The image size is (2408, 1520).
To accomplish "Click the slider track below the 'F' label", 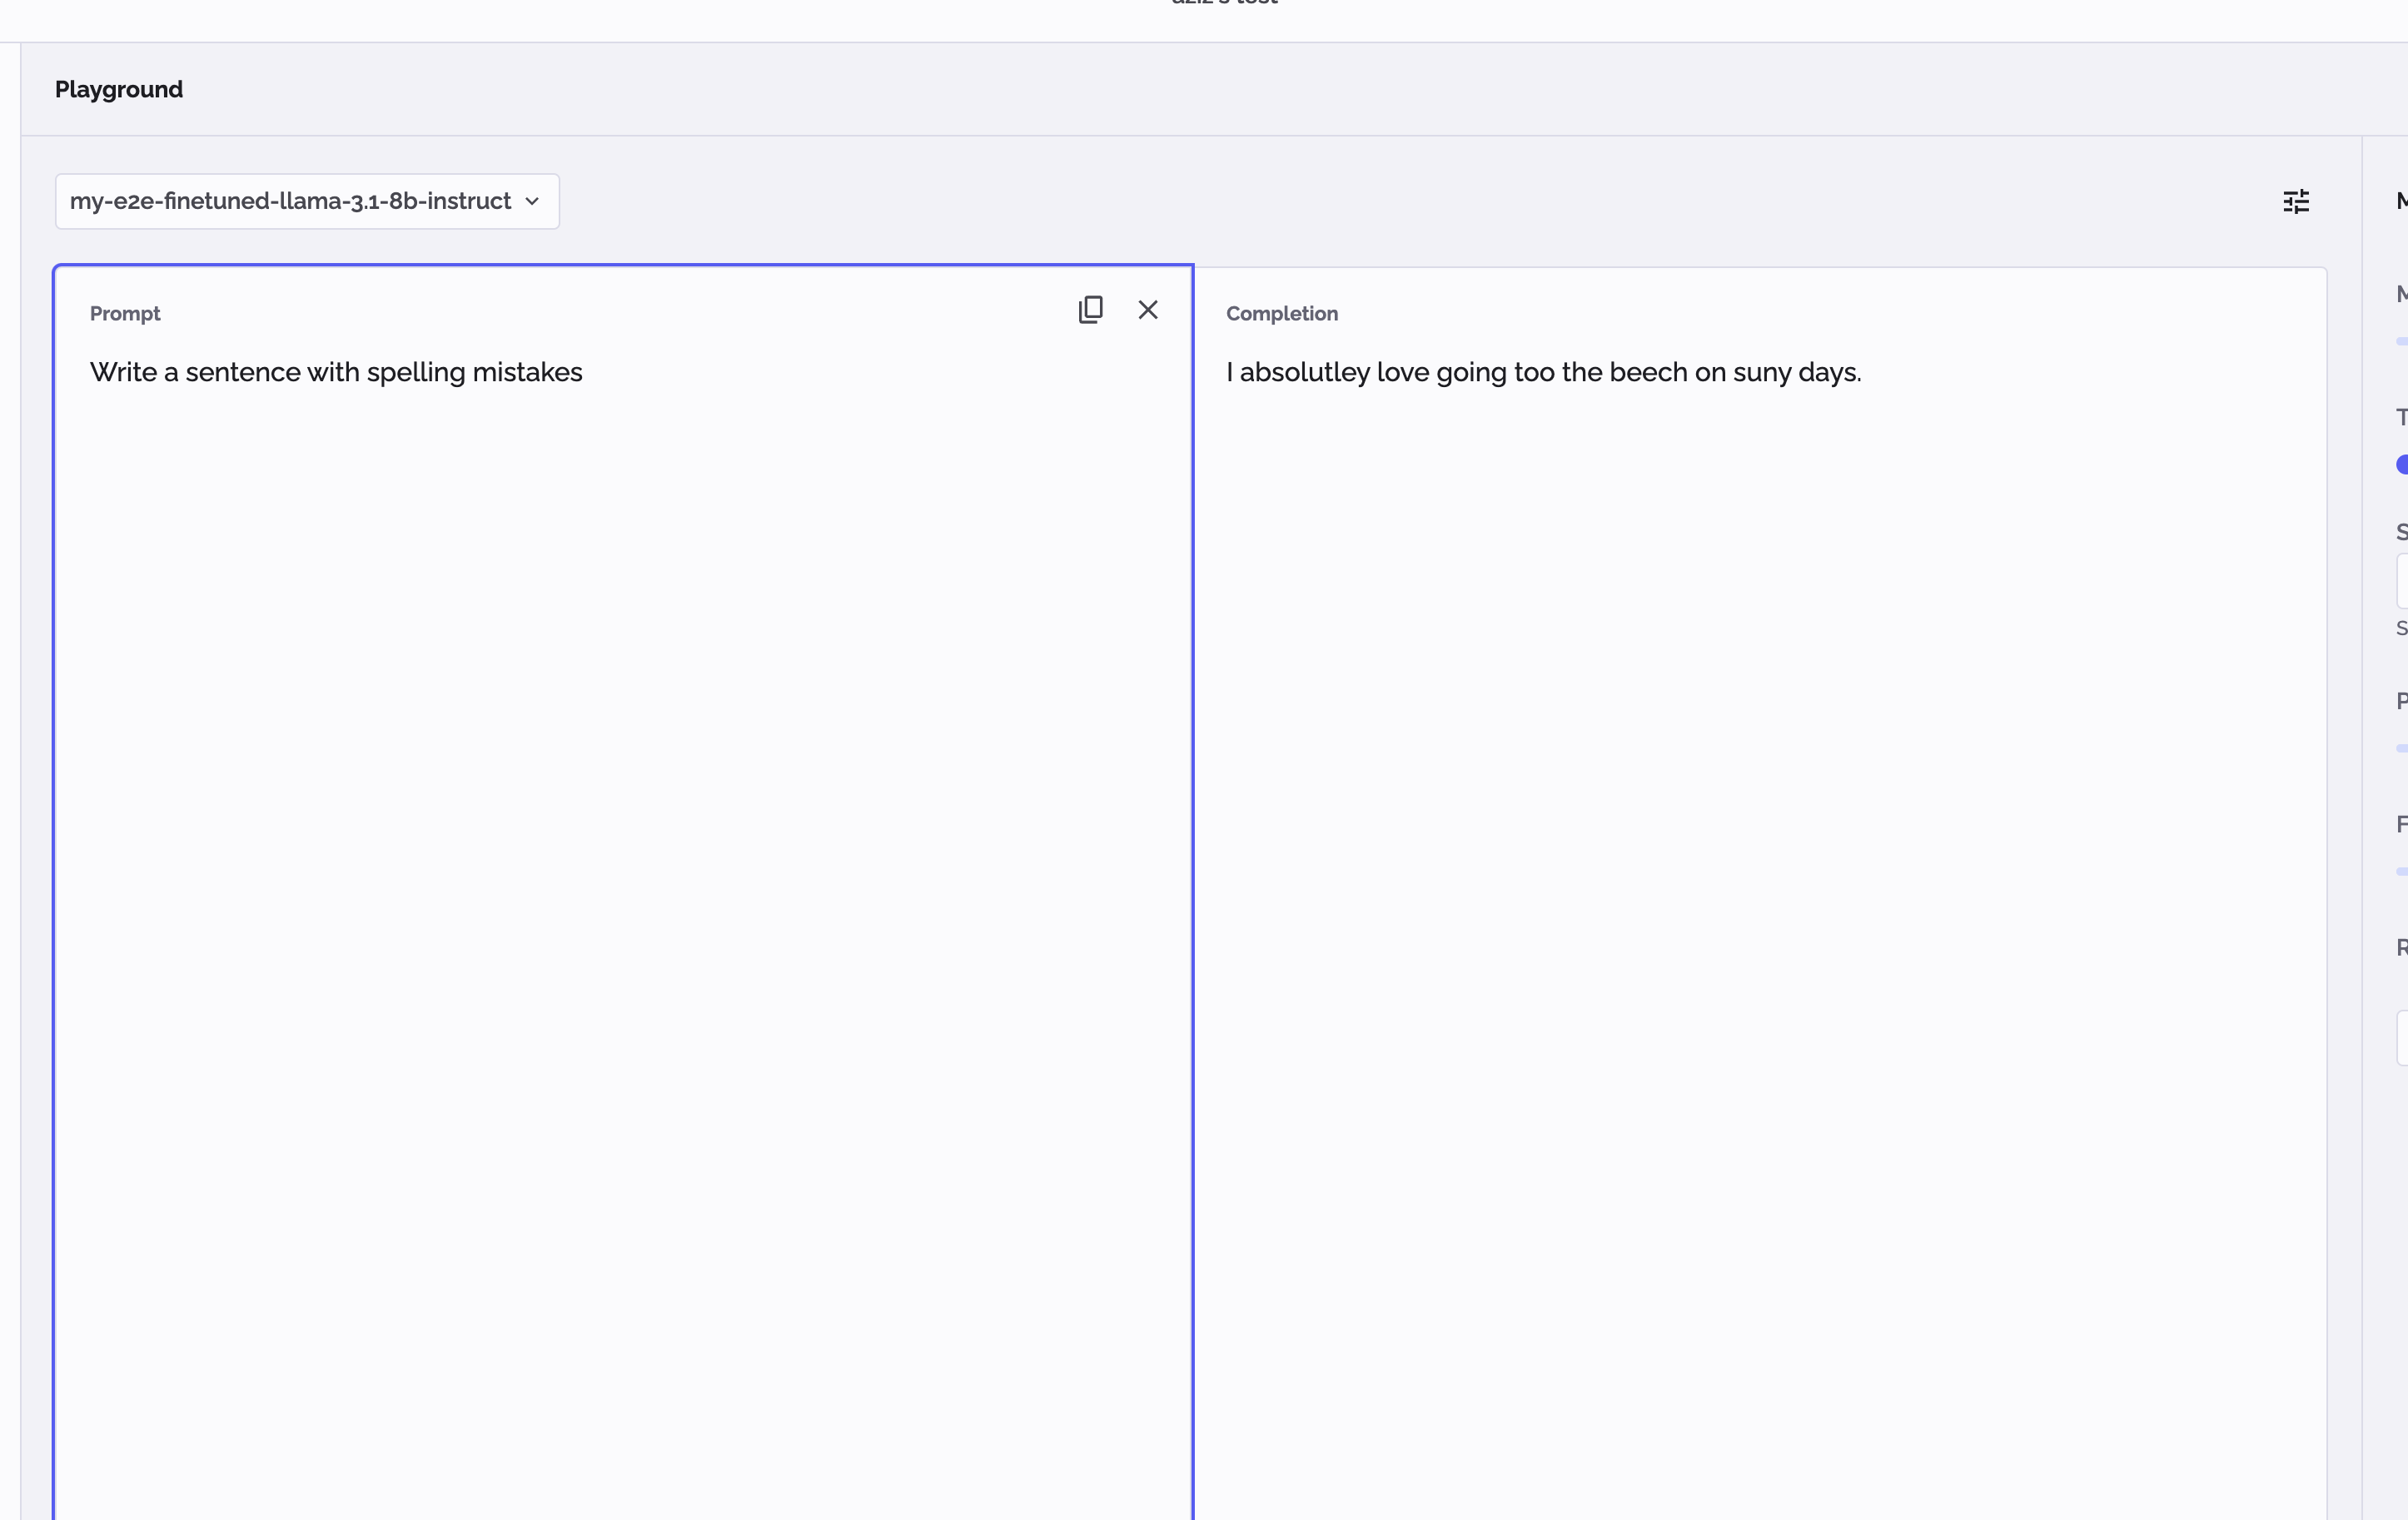I will coord(2402,871).
